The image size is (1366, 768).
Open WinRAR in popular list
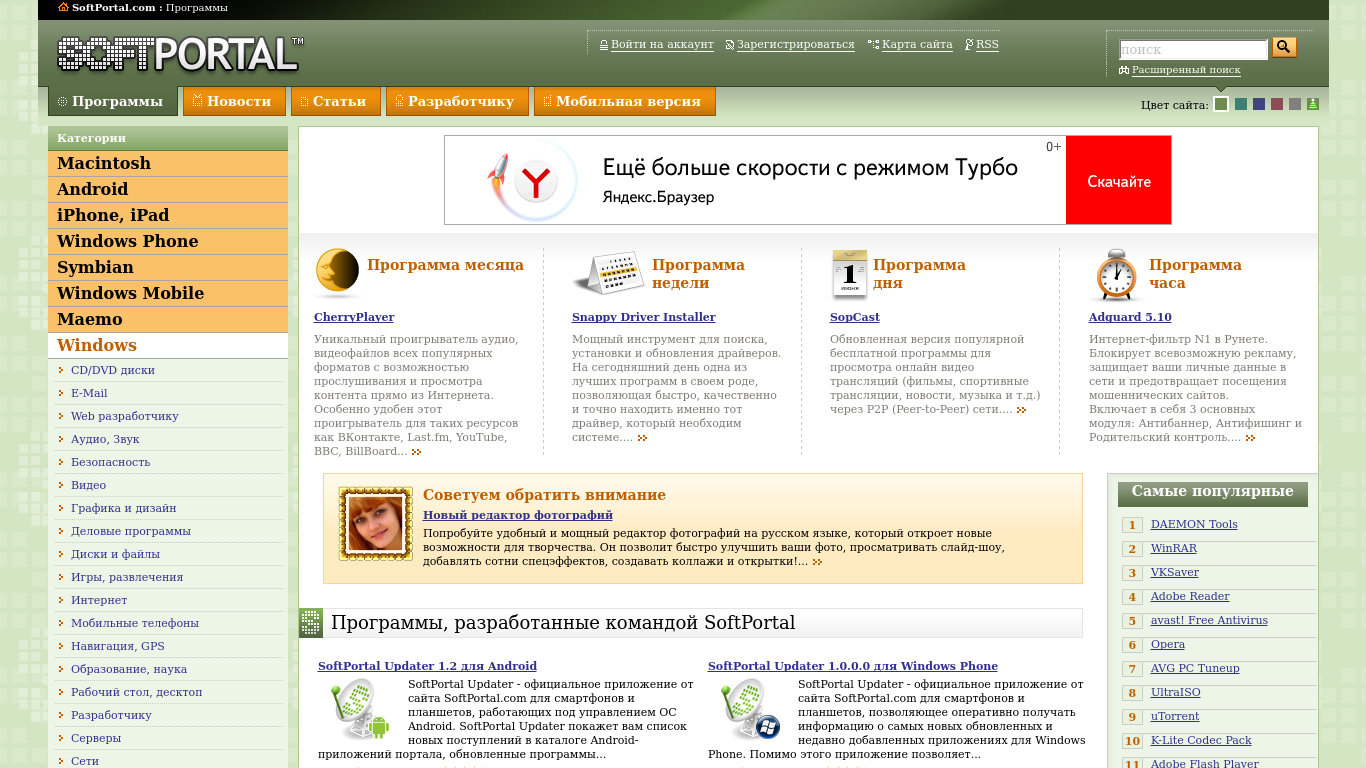[x=1174, y=548]
